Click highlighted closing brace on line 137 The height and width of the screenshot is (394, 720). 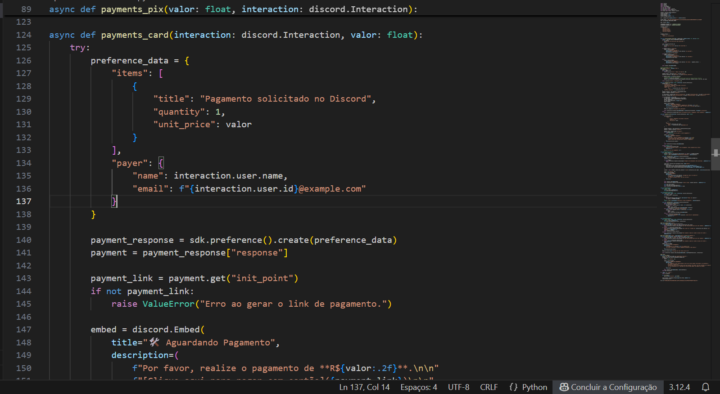(114, 201)
